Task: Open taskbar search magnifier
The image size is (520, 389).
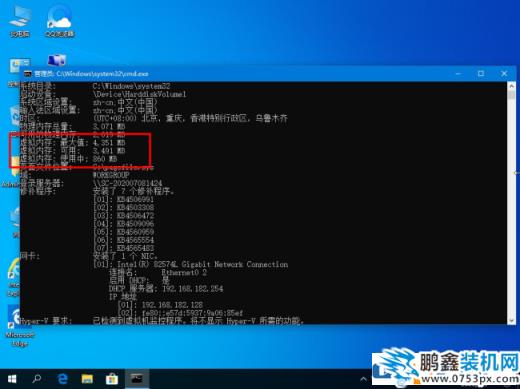Action: pyautogui.click(x=37, y=379)
